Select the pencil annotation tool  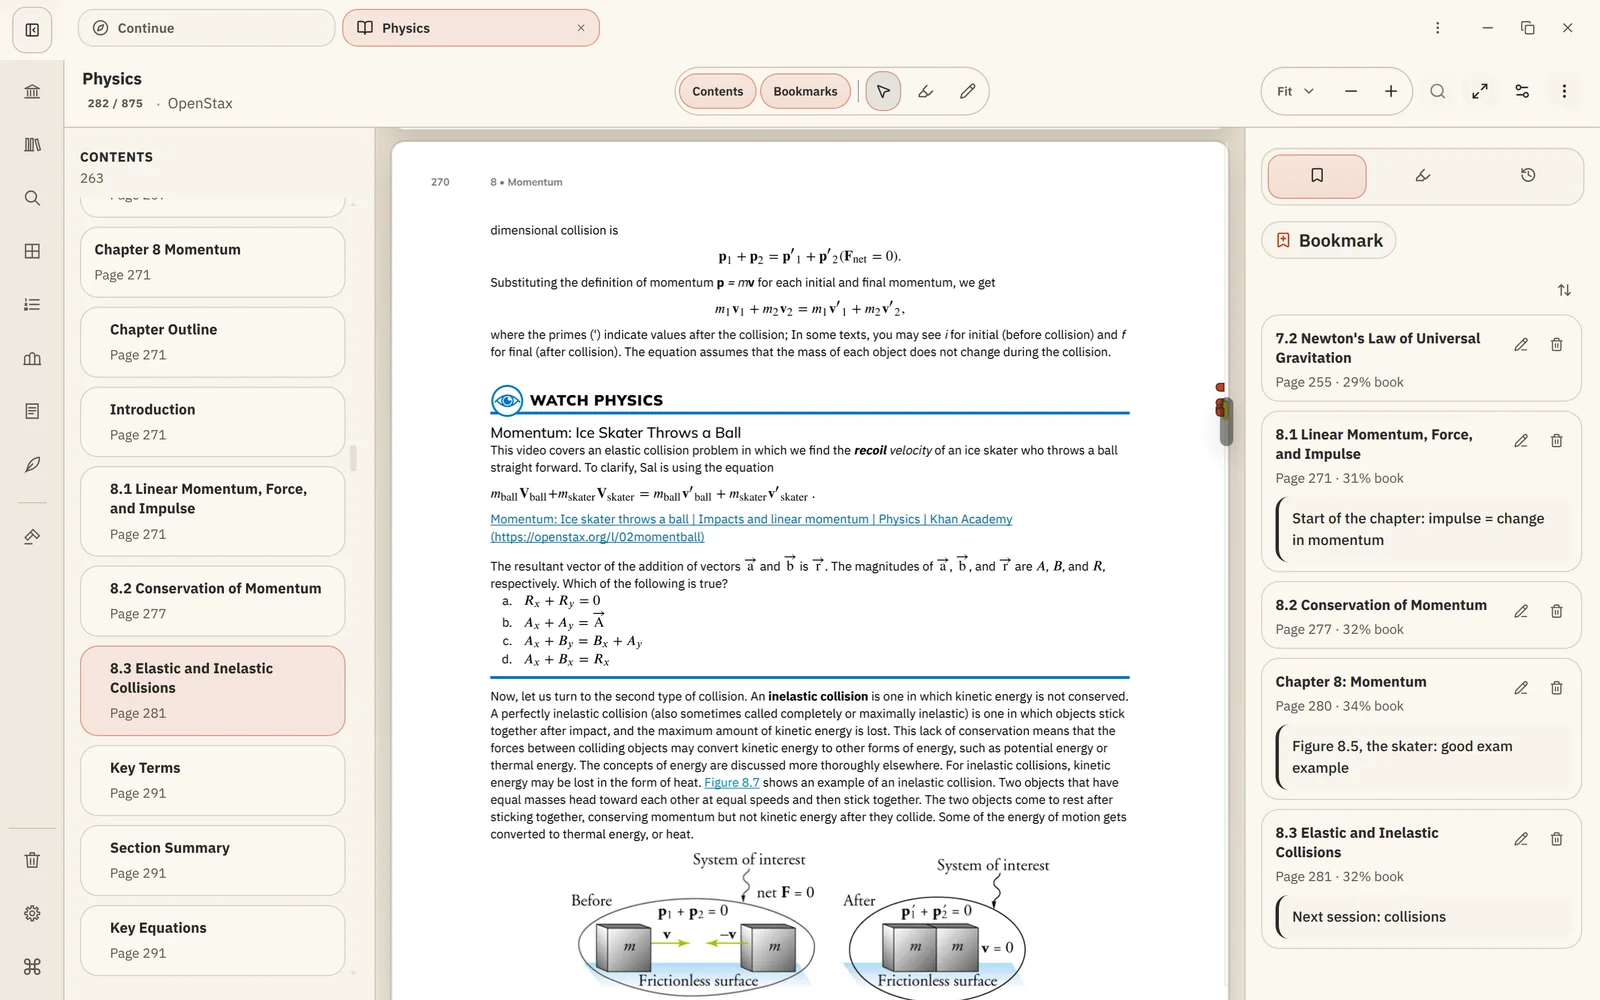(x=967, y=91)
